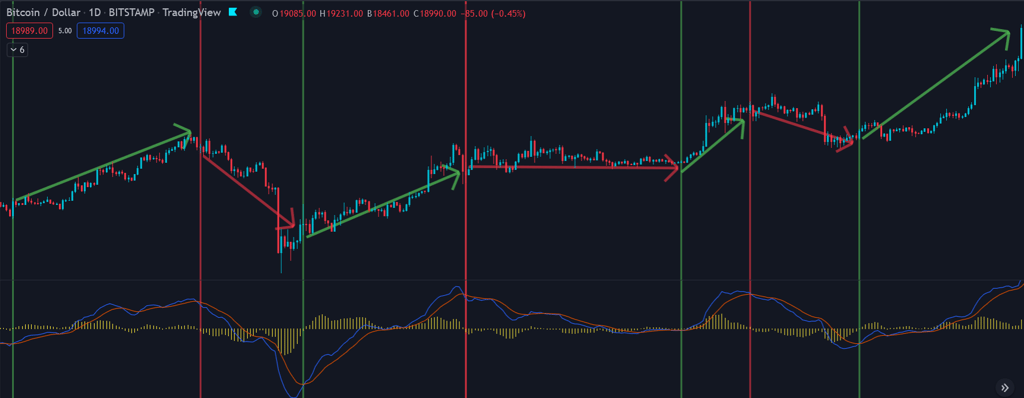This screenshot has height=398, width=1024.
Task: Jump to latest bar with double-arrow button
Action: tap(1005, 388)
